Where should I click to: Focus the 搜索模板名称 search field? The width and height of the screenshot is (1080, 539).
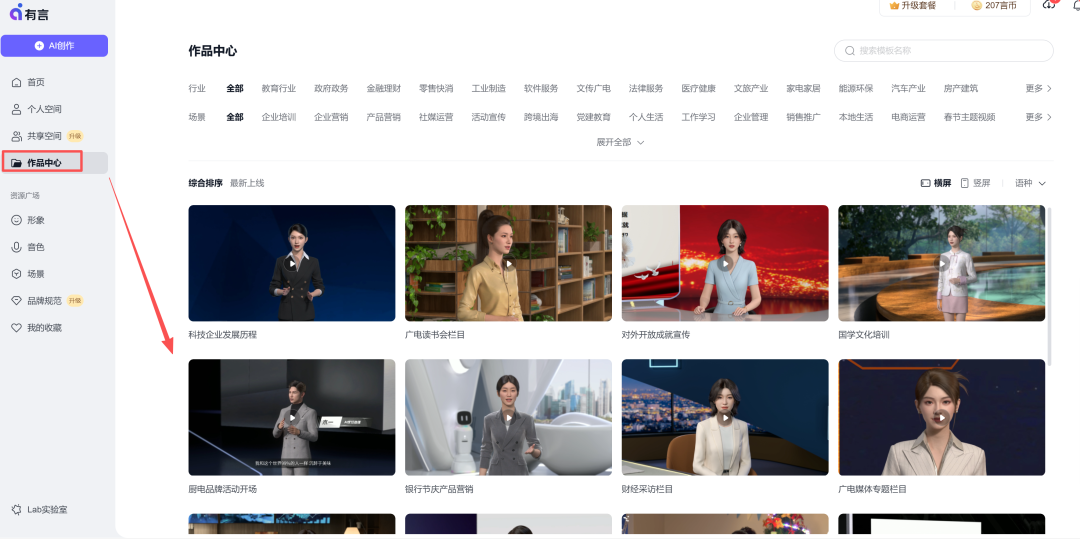pyautogui.click(x=944, y=51)
